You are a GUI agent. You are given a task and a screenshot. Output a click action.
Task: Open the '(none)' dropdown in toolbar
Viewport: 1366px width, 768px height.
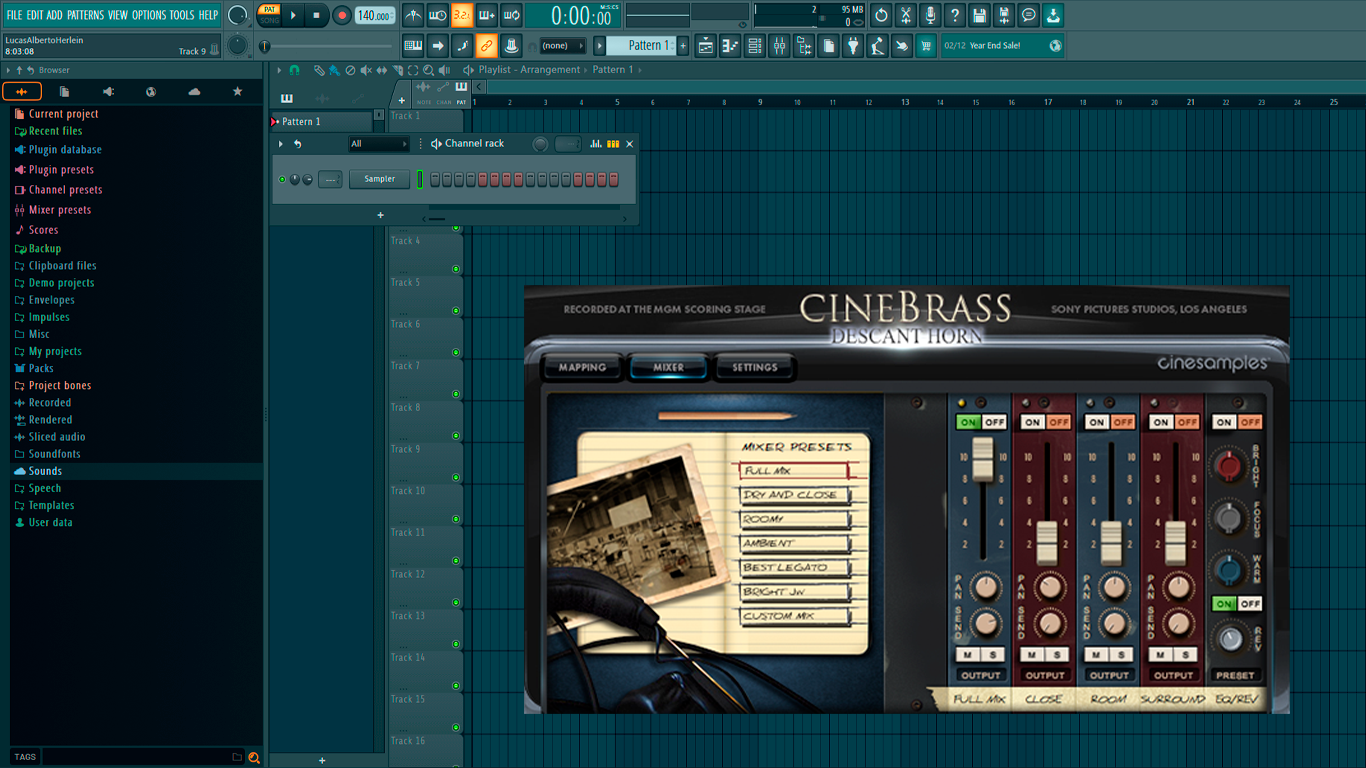click(562, 46)
